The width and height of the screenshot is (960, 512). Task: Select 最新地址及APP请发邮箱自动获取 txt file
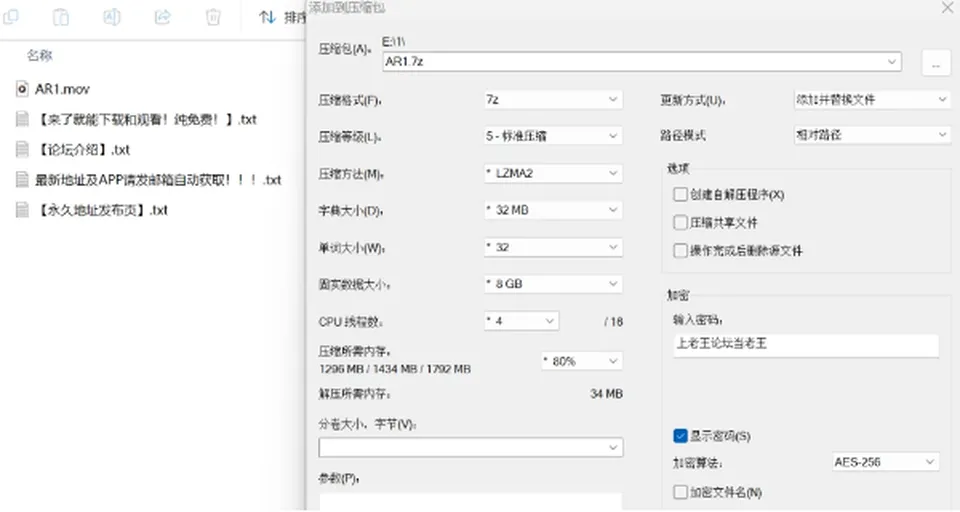(158, 180)
